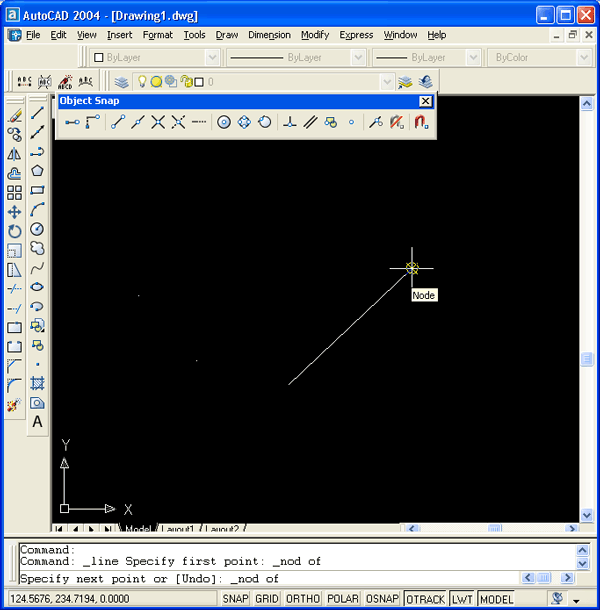
Task: Open Object Snap Settings magnet icon
Action: point(421,122)
